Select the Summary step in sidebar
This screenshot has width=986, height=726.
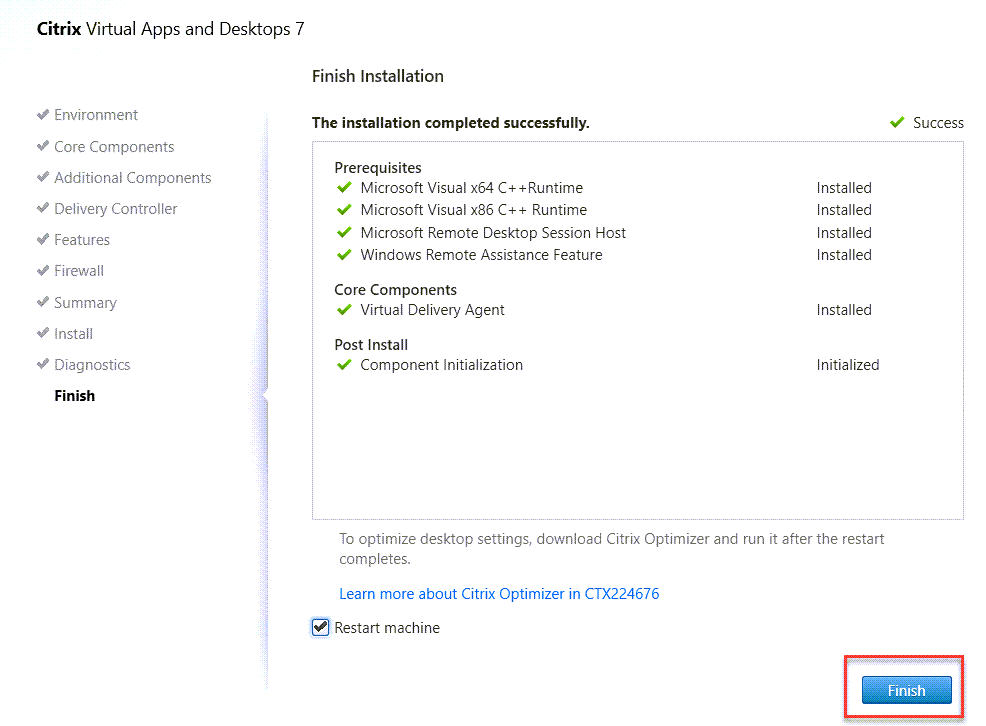pyautogui.click(x=85, y=303)
